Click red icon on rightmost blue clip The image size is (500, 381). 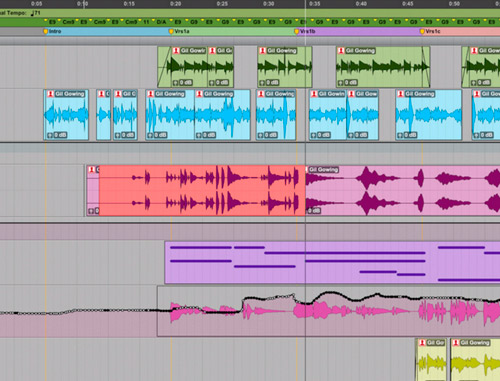tap(477, 94)
